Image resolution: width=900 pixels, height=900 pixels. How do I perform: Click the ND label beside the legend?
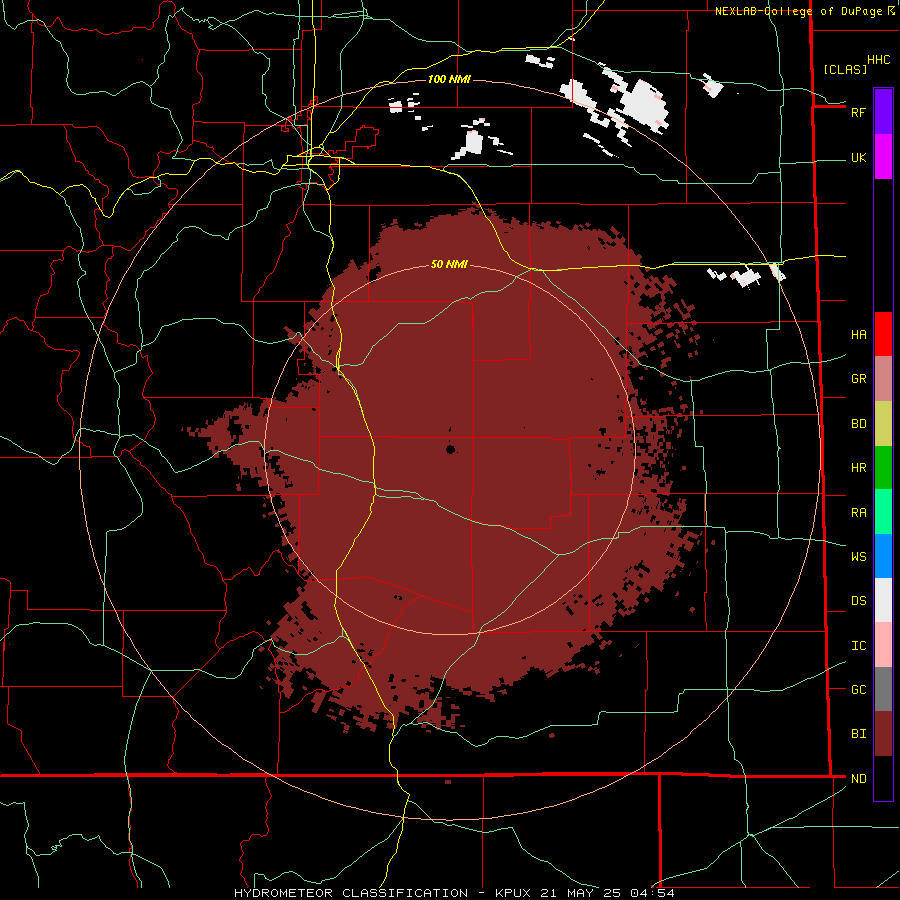tap(859, 779)
